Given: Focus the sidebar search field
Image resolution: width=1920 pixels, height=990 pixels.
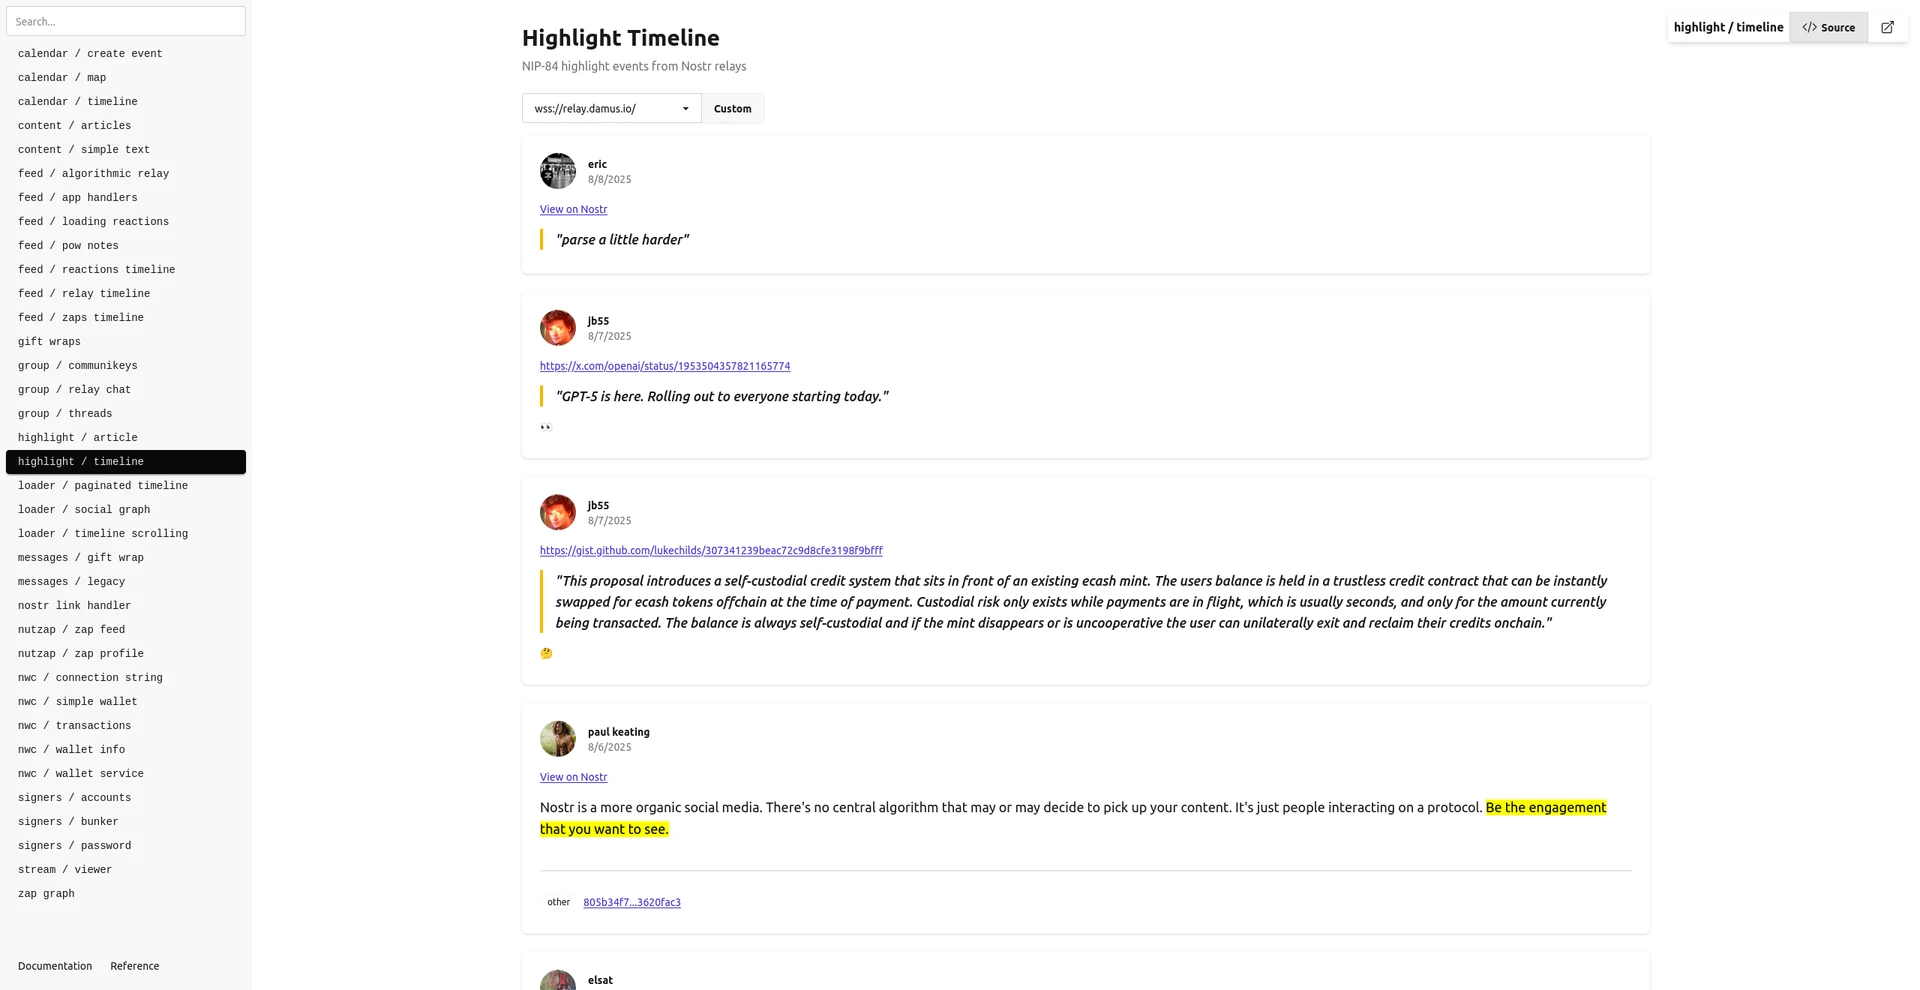Looking at the screenshot, I should 126,21.
